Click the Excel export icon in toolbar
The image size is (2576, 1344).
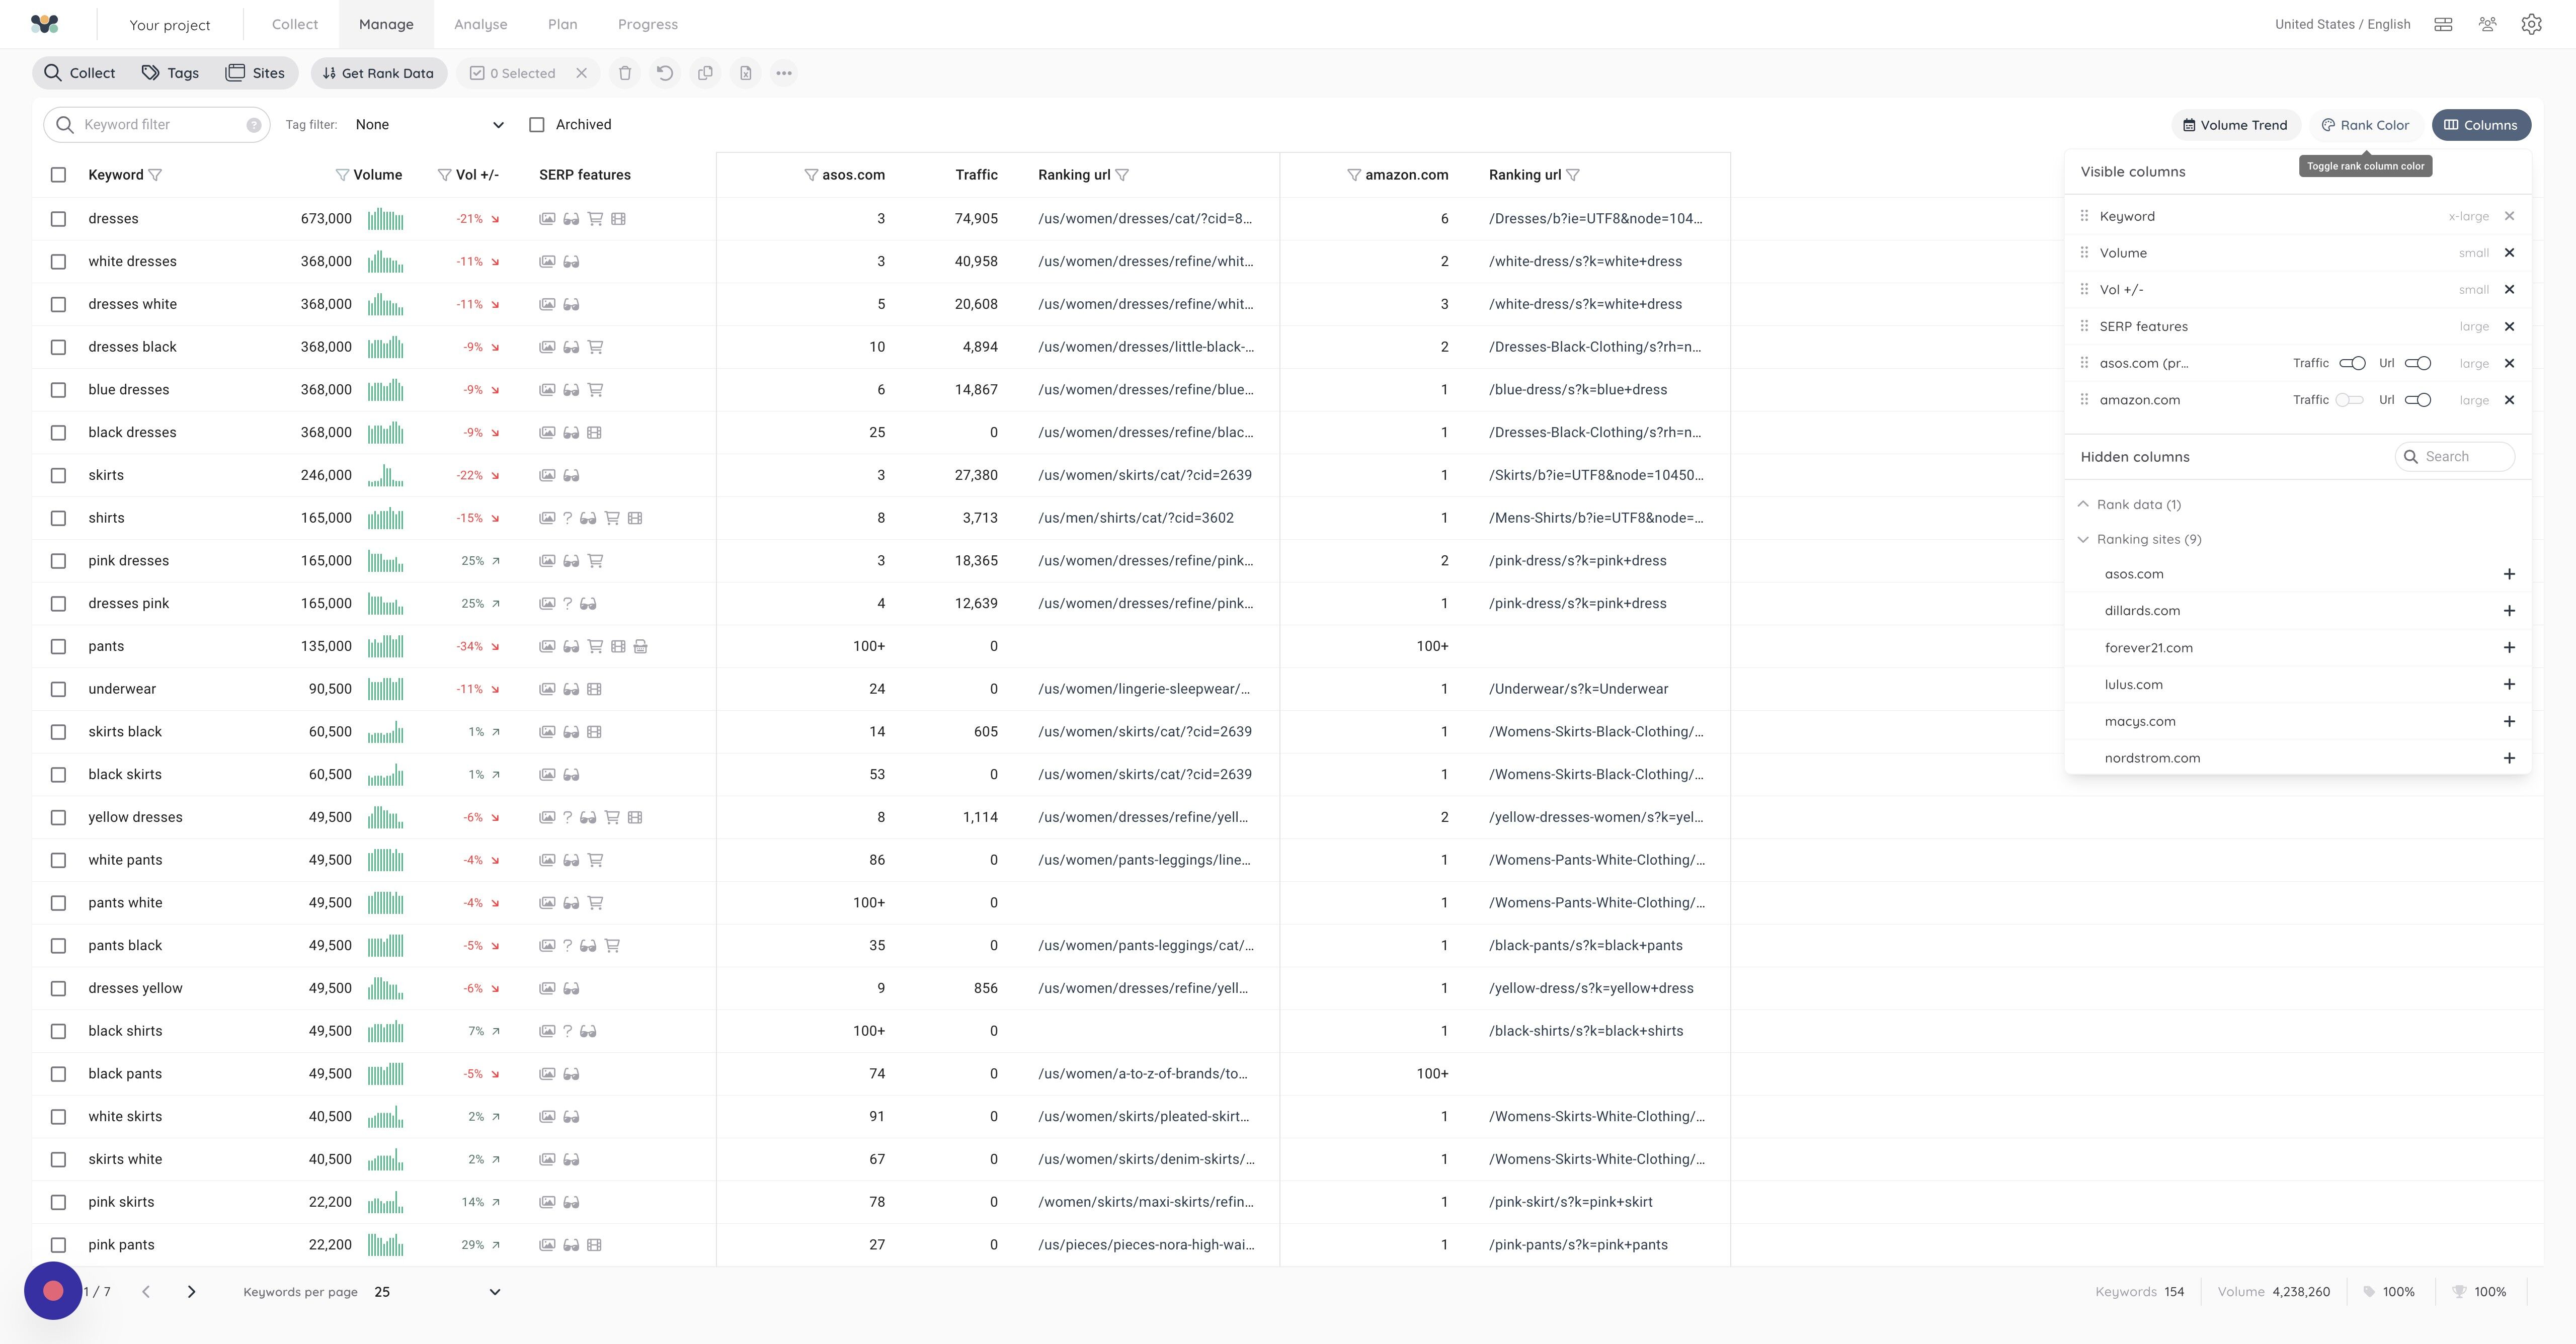pyautogui.click(x=745, y=73)
